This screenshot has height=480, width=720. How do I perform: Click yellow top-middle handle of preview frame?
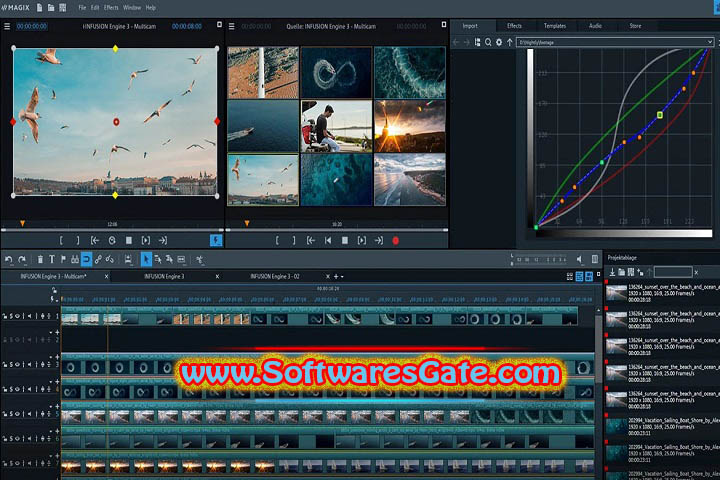[115, 48]
